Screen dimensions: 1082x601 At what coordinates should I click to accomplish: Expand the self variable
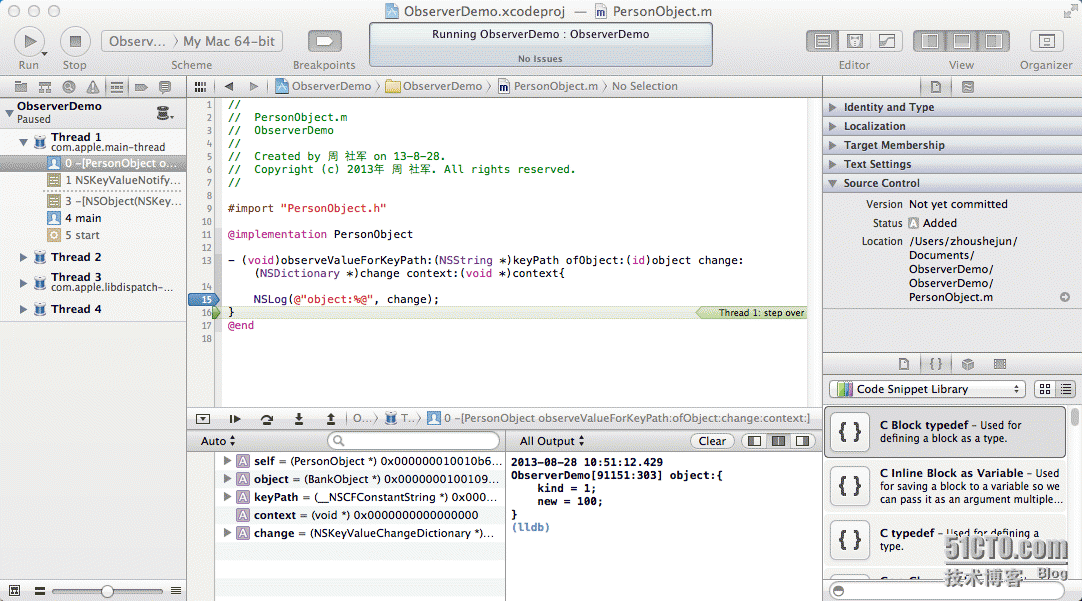click(x=227, y=460)
